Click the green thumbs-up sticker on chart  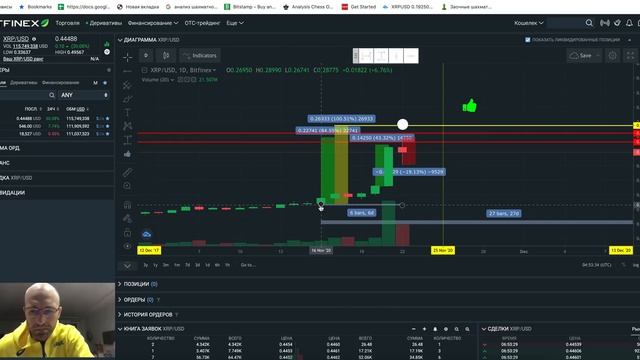tap(469, 106)
